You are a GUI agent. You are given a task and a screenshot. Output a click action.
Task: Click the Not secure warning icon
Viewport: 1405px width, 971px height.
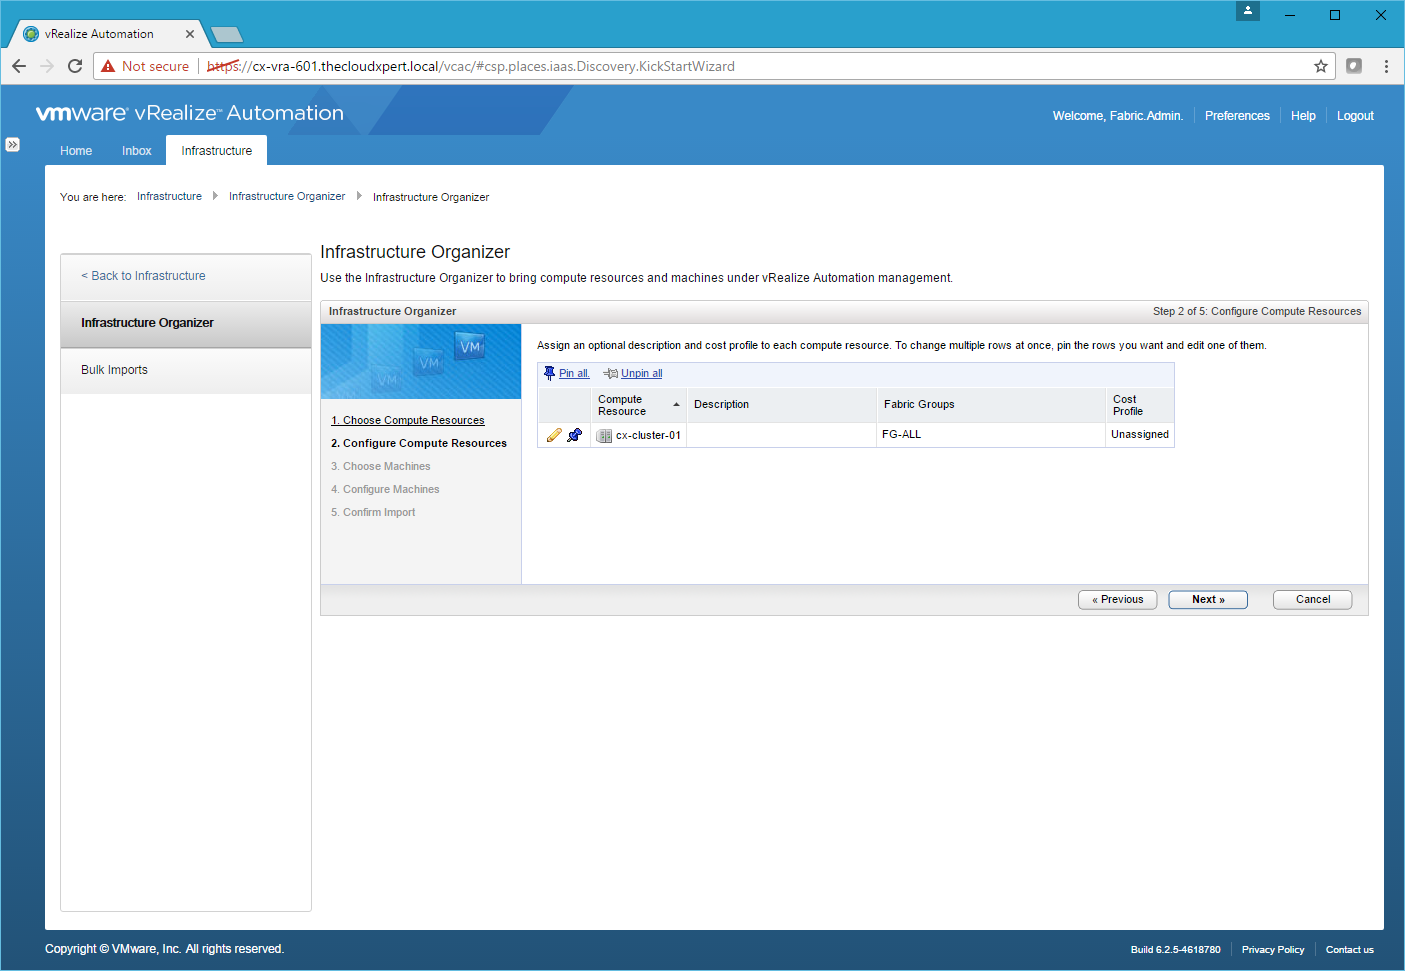pos(109,66)
